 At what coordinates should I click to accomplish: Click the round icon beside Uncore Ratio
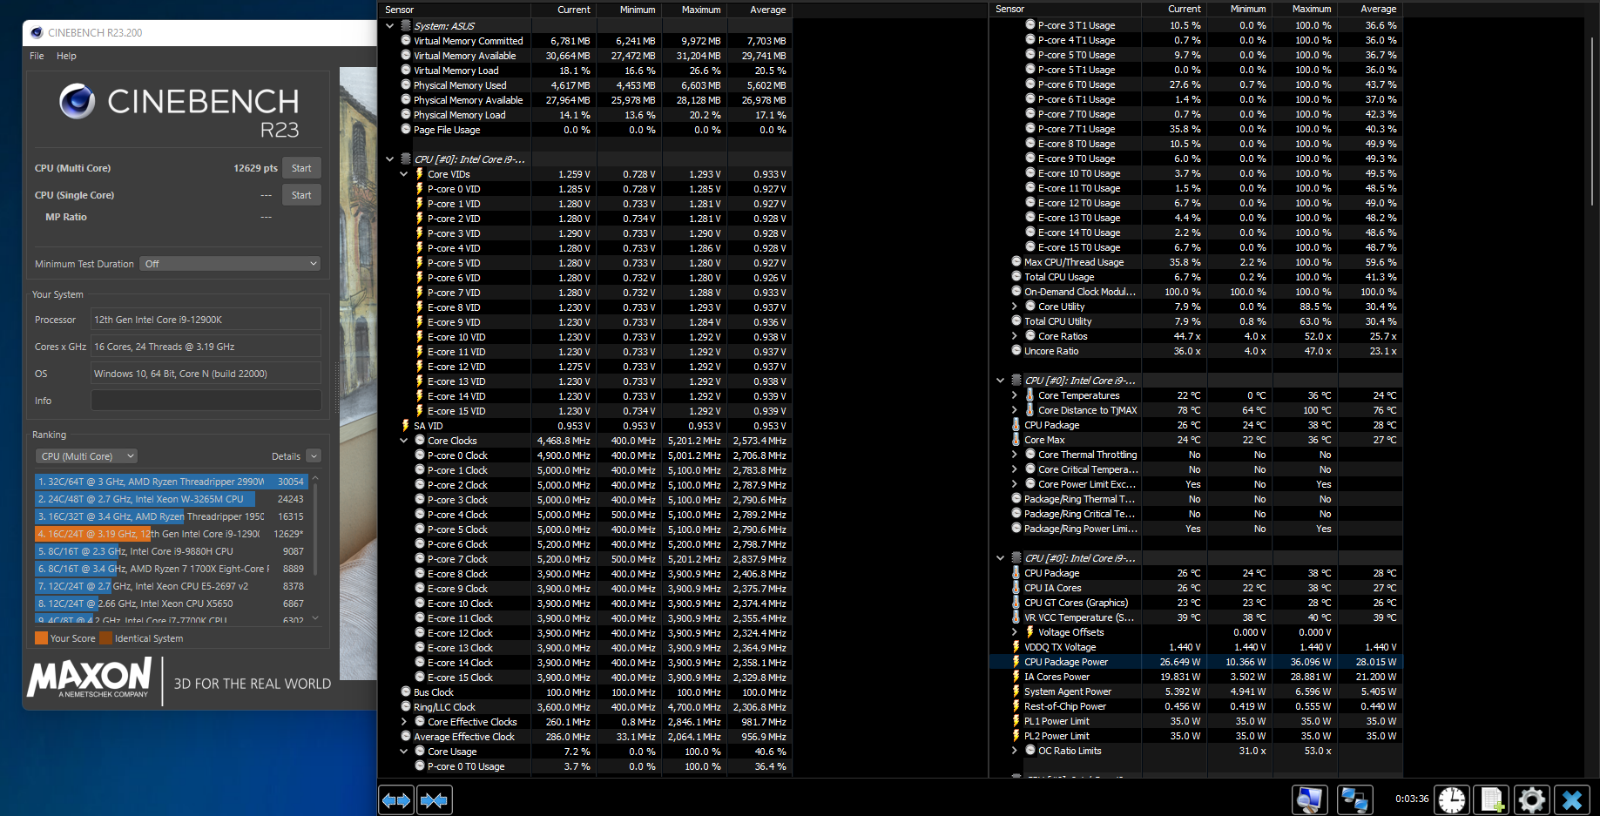tap(1016, 351)
